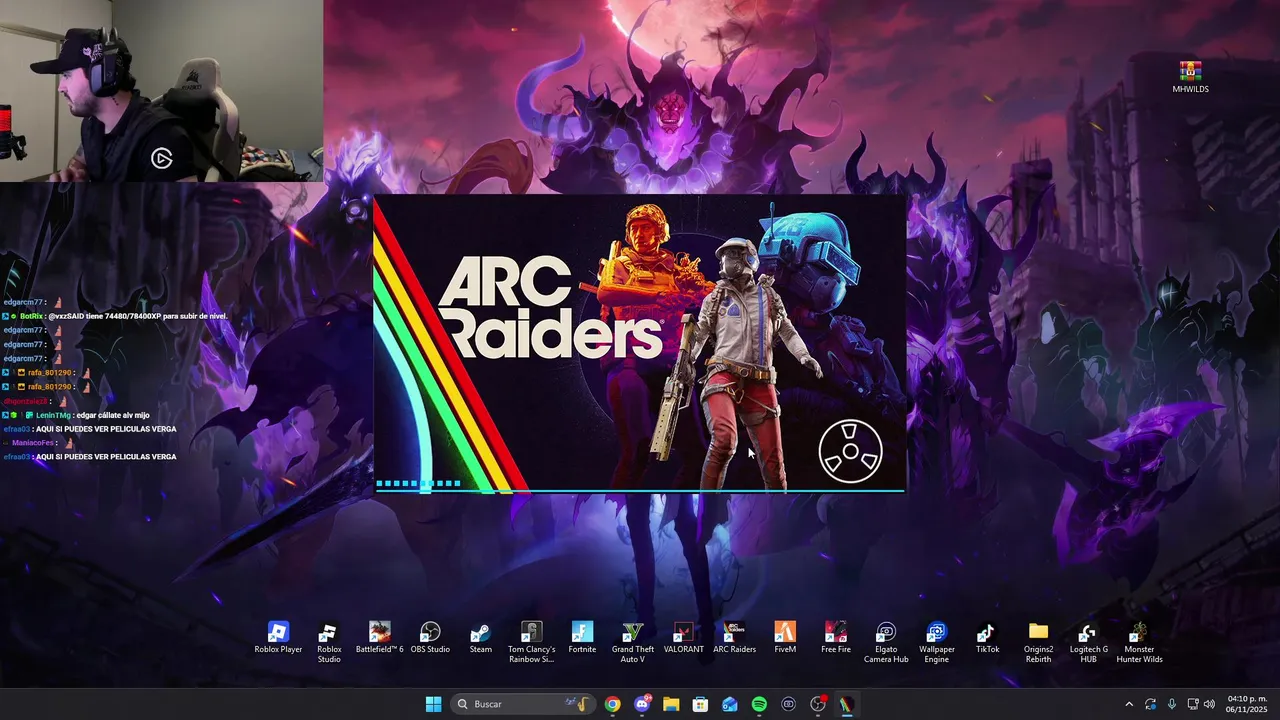Image resolution: width=1280 pixels, height=720 pixels.
Task: Launch the Roblox Studio shortcut
Action: point(329,642)
